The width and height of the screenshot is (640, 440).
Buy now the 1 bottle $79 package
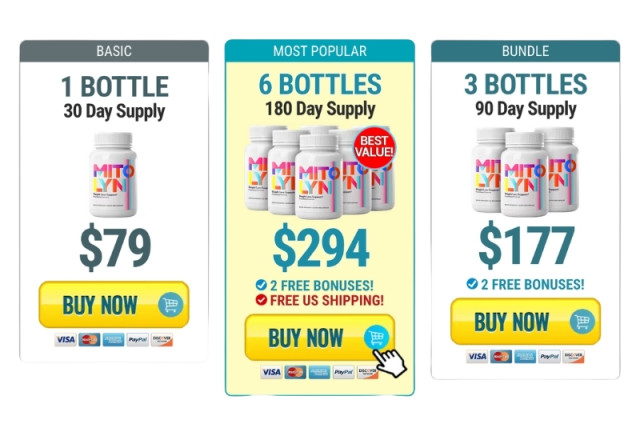[114, 304]
